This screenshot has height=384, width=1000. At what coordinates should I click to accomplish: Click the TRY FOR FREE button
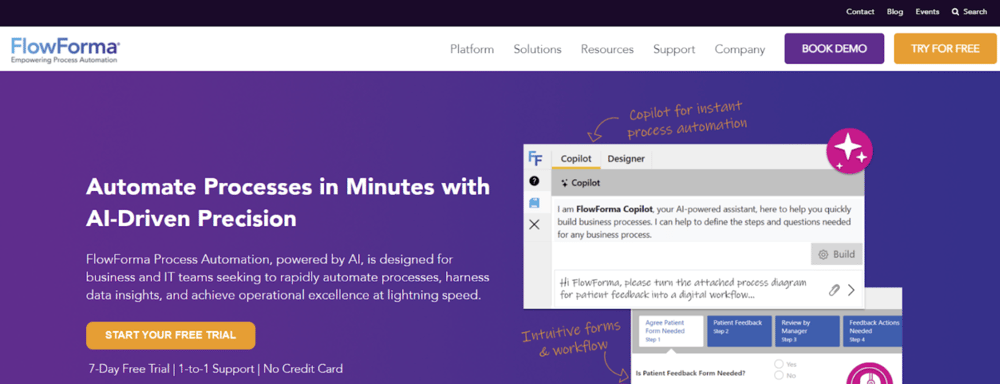945,48
